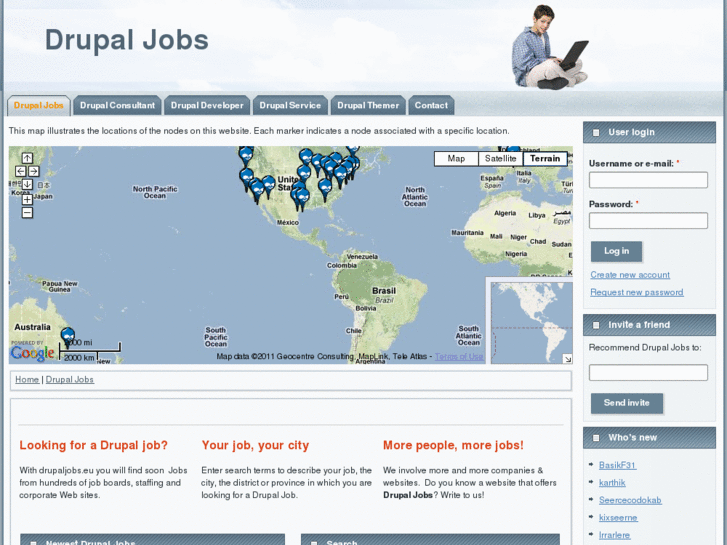Click the Who's new block icon
Viewport: 727px width, 545px height.
coord(596,438)
